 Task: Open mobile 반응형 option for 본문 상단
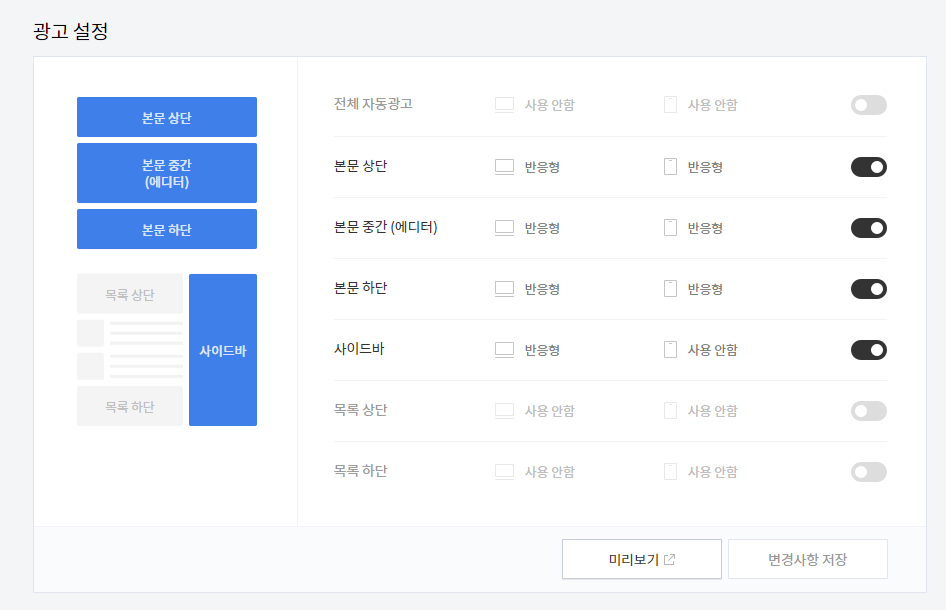[x=705, y=167]
